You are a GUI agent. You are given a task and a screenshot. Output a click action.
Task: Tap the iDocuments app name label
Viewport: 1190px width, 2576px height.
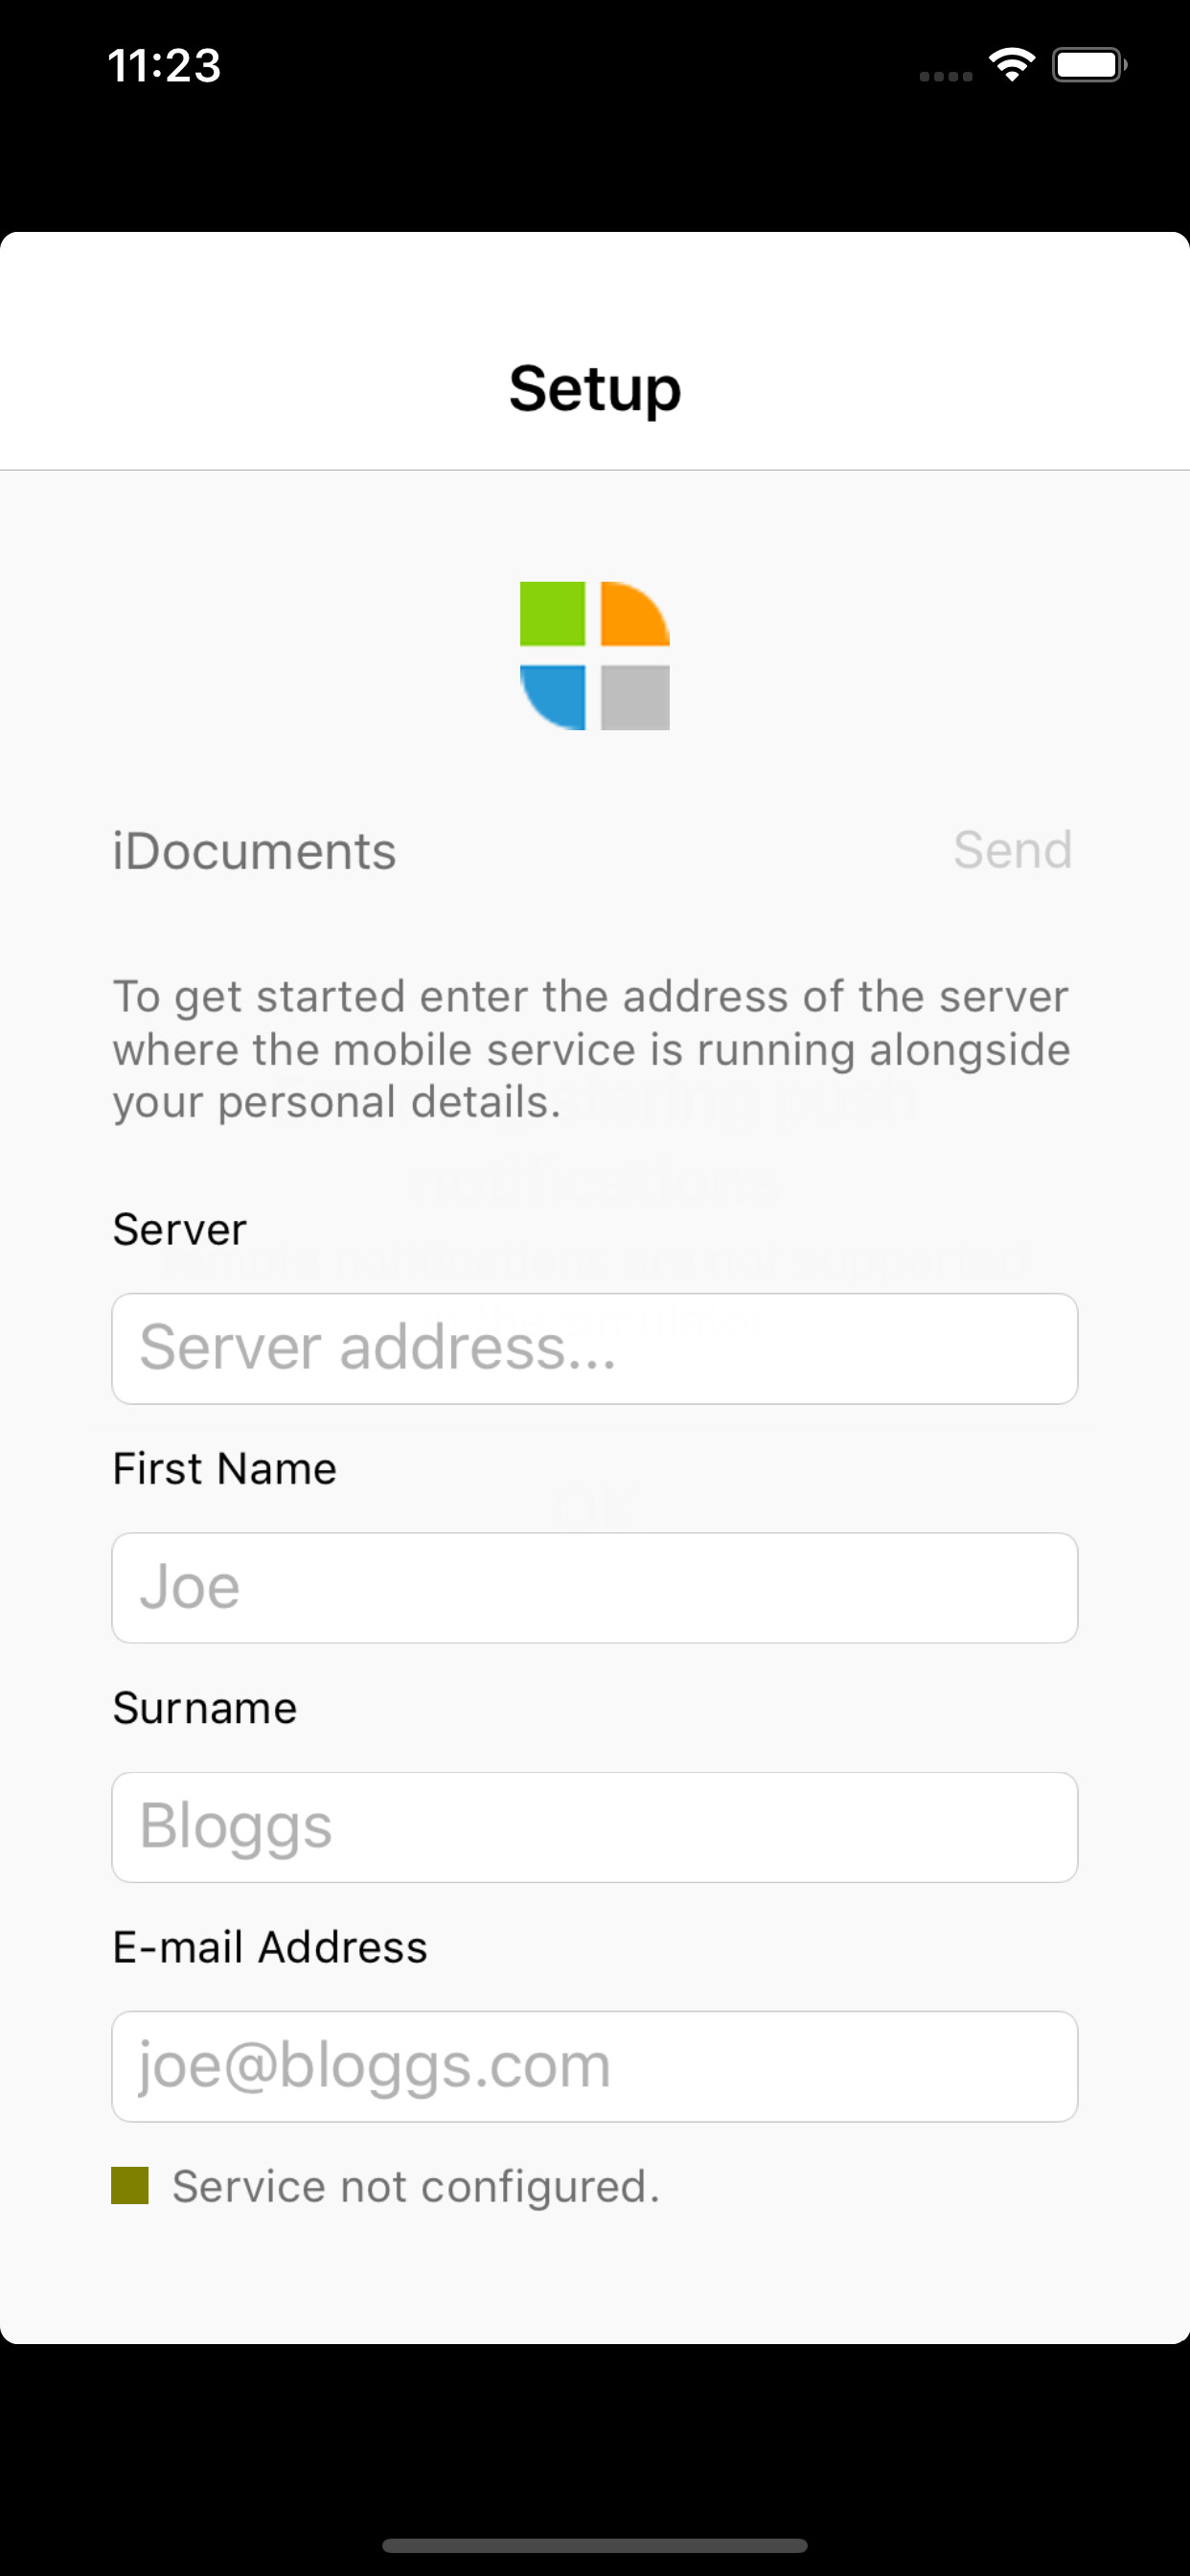254,851
